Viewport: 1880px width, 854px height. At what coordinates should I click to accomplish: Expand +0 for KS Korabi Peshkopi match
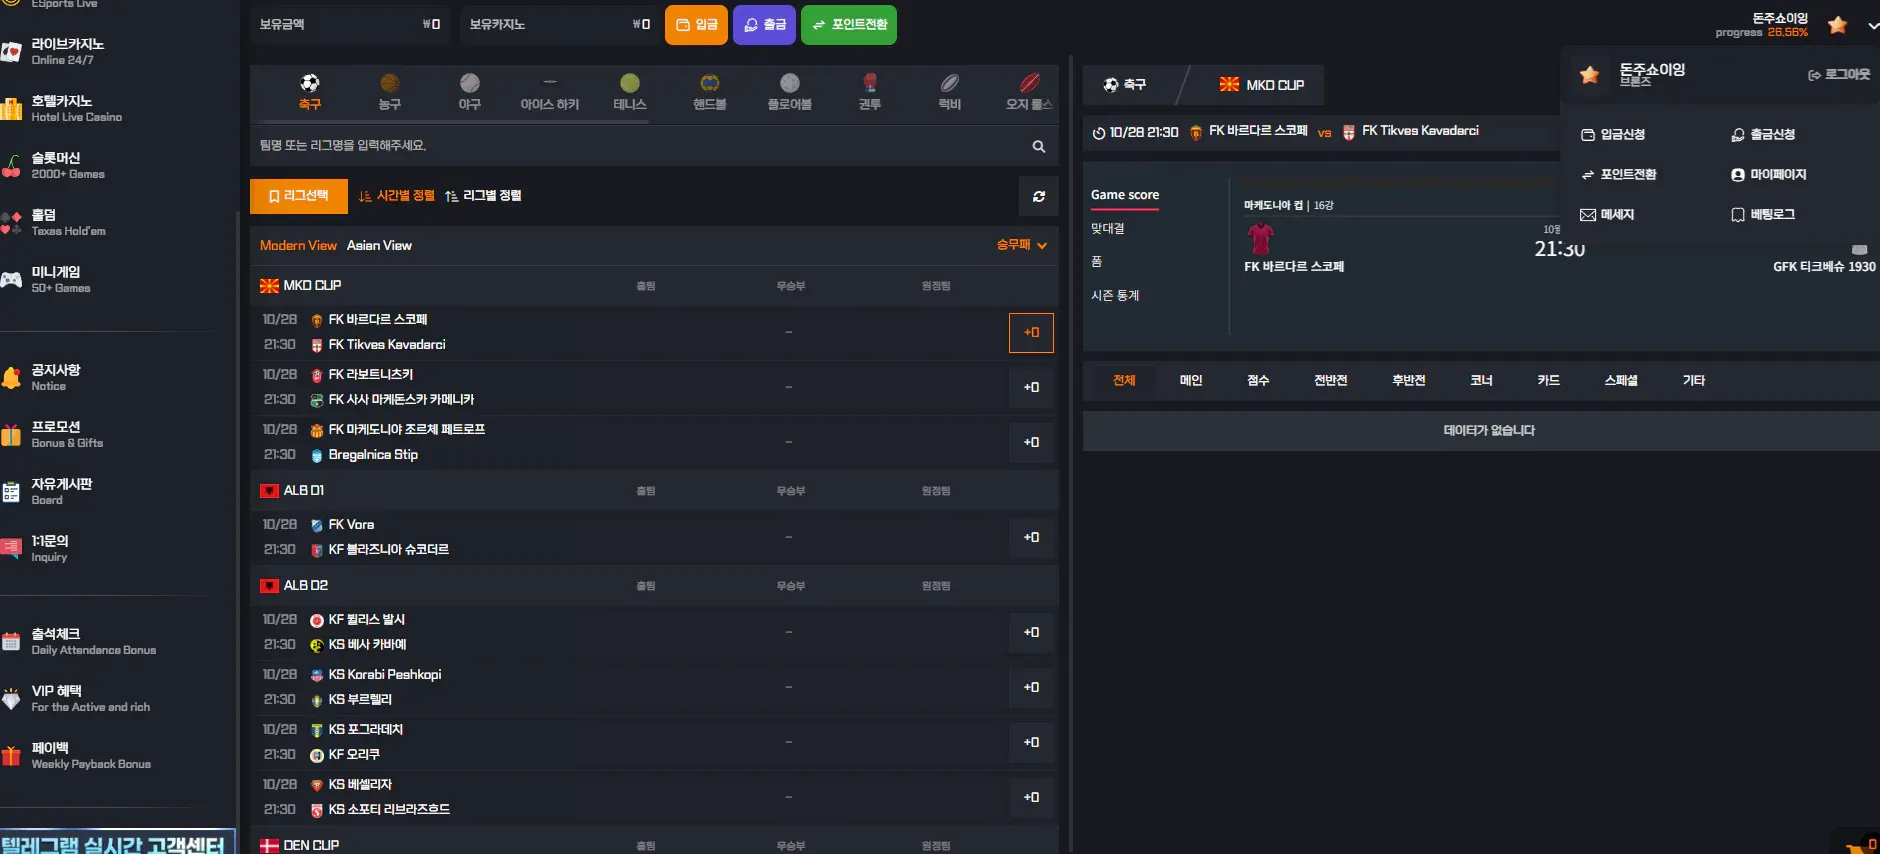coord(1031,688)
